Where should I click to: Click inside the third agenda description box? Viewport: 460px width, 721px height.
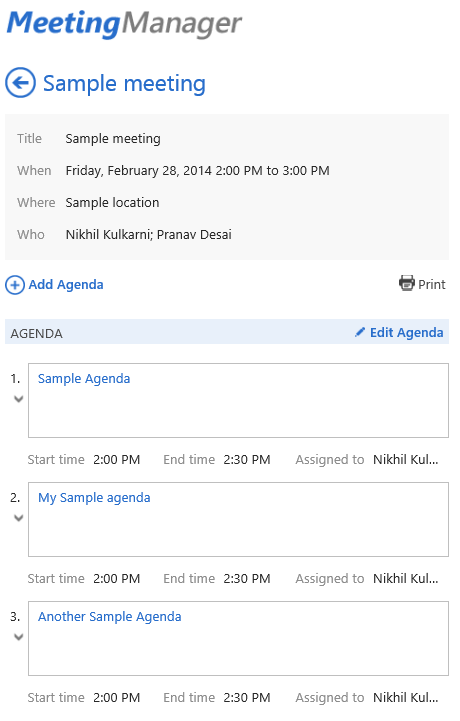238,639
